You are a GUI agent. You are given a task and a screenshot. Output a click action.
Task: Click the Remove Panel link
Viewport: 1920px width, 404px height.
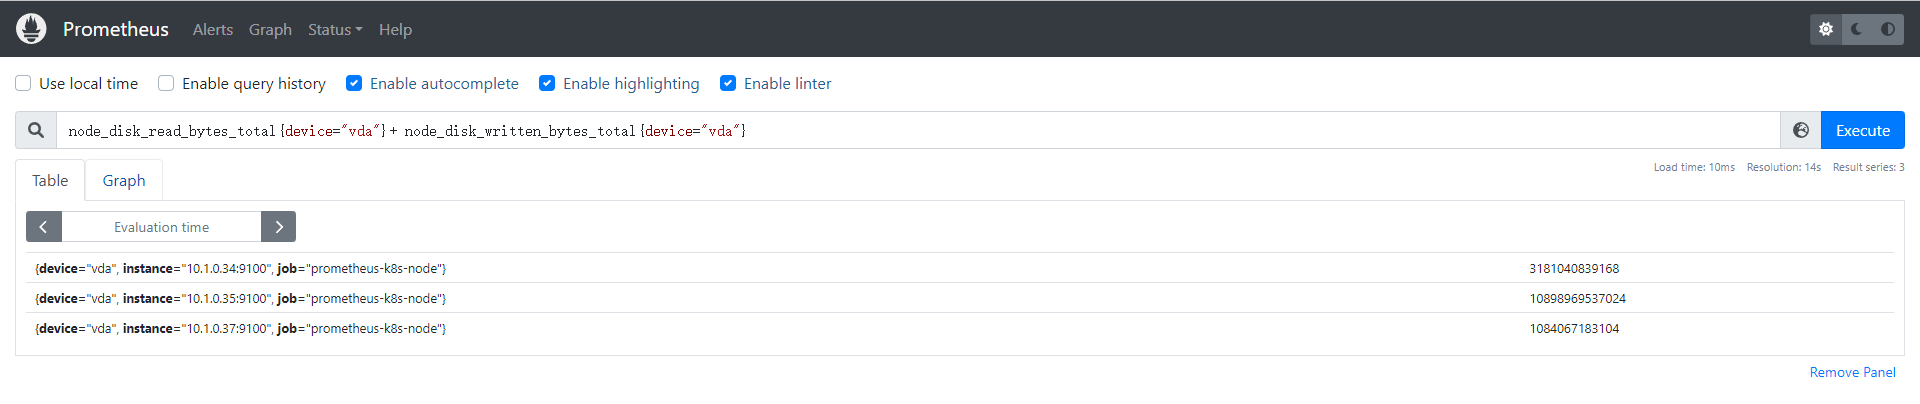click(x=1852, y=372)
